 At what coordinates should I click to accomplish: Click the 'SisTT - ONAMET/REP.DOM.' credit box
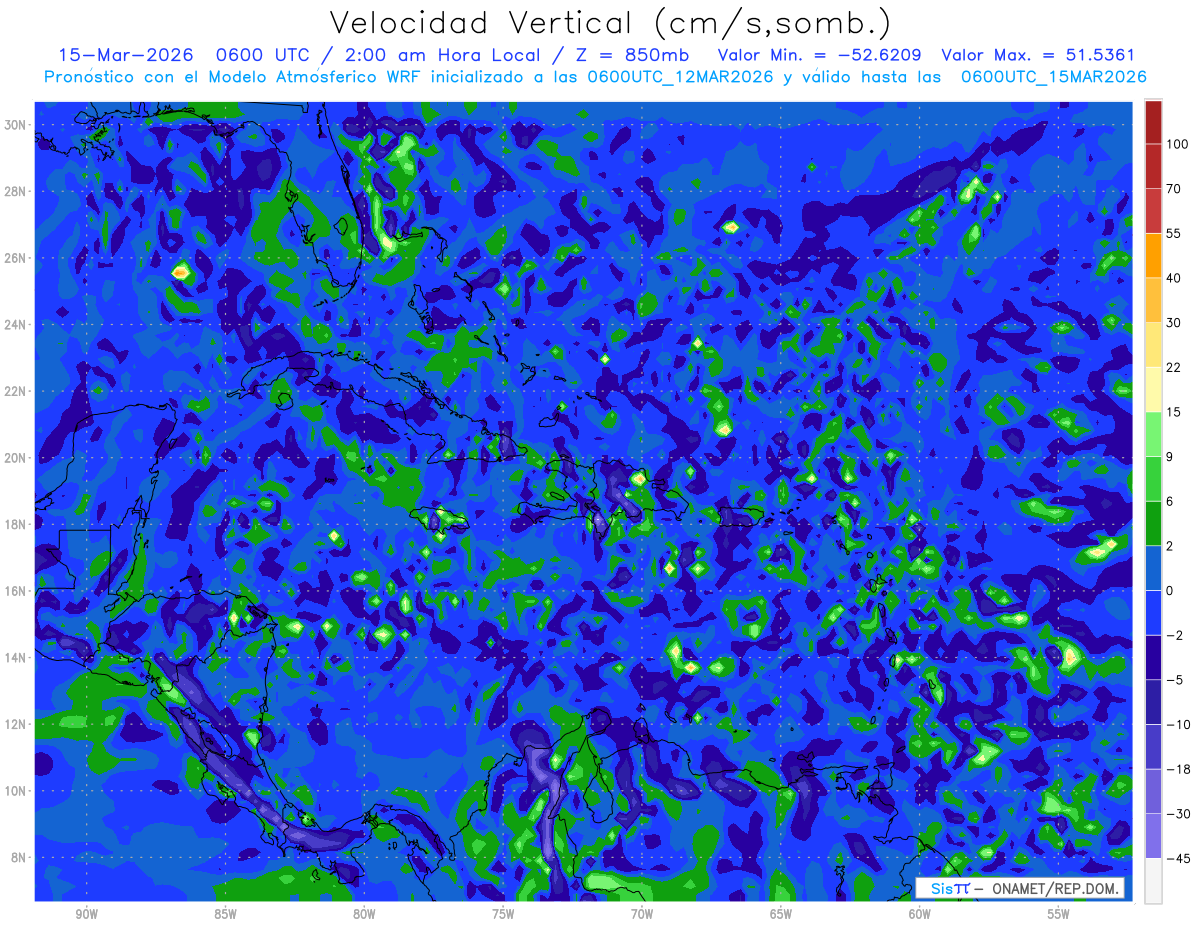pos(1020,888)
